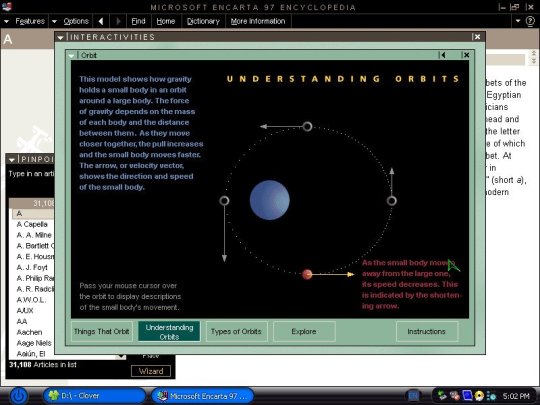
Task: Close the Interactivities window
Action: point(477,37)
